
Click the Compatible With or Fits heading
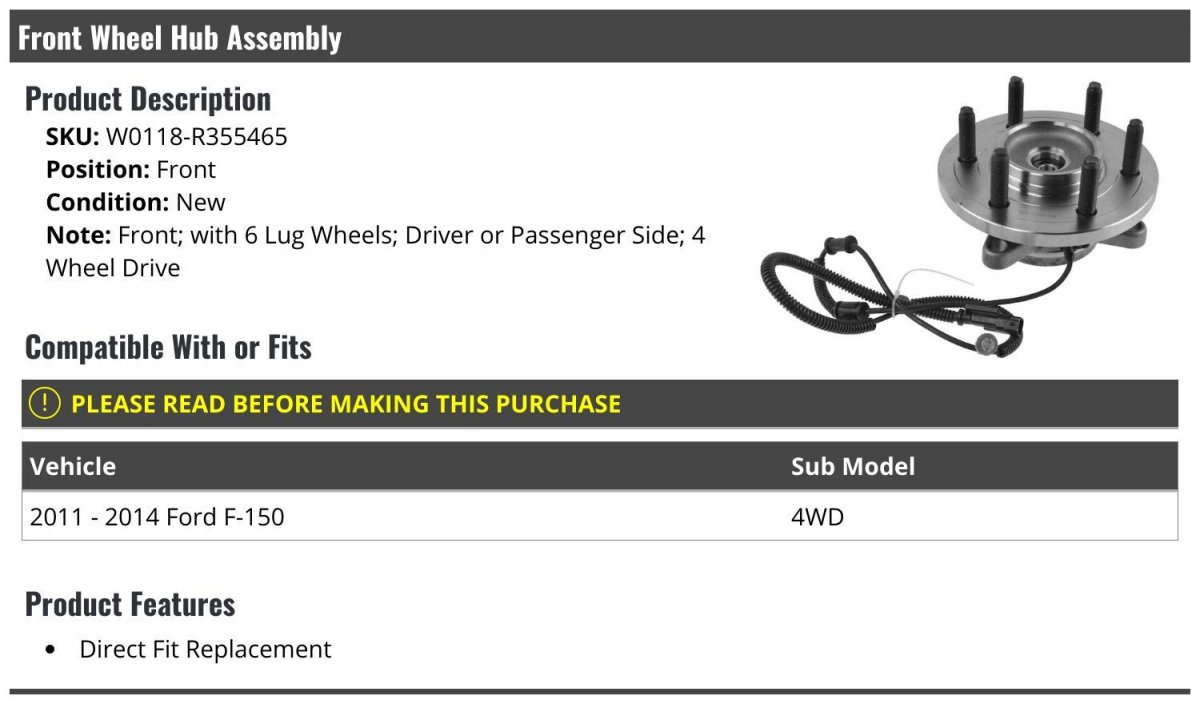pos(168,347)
